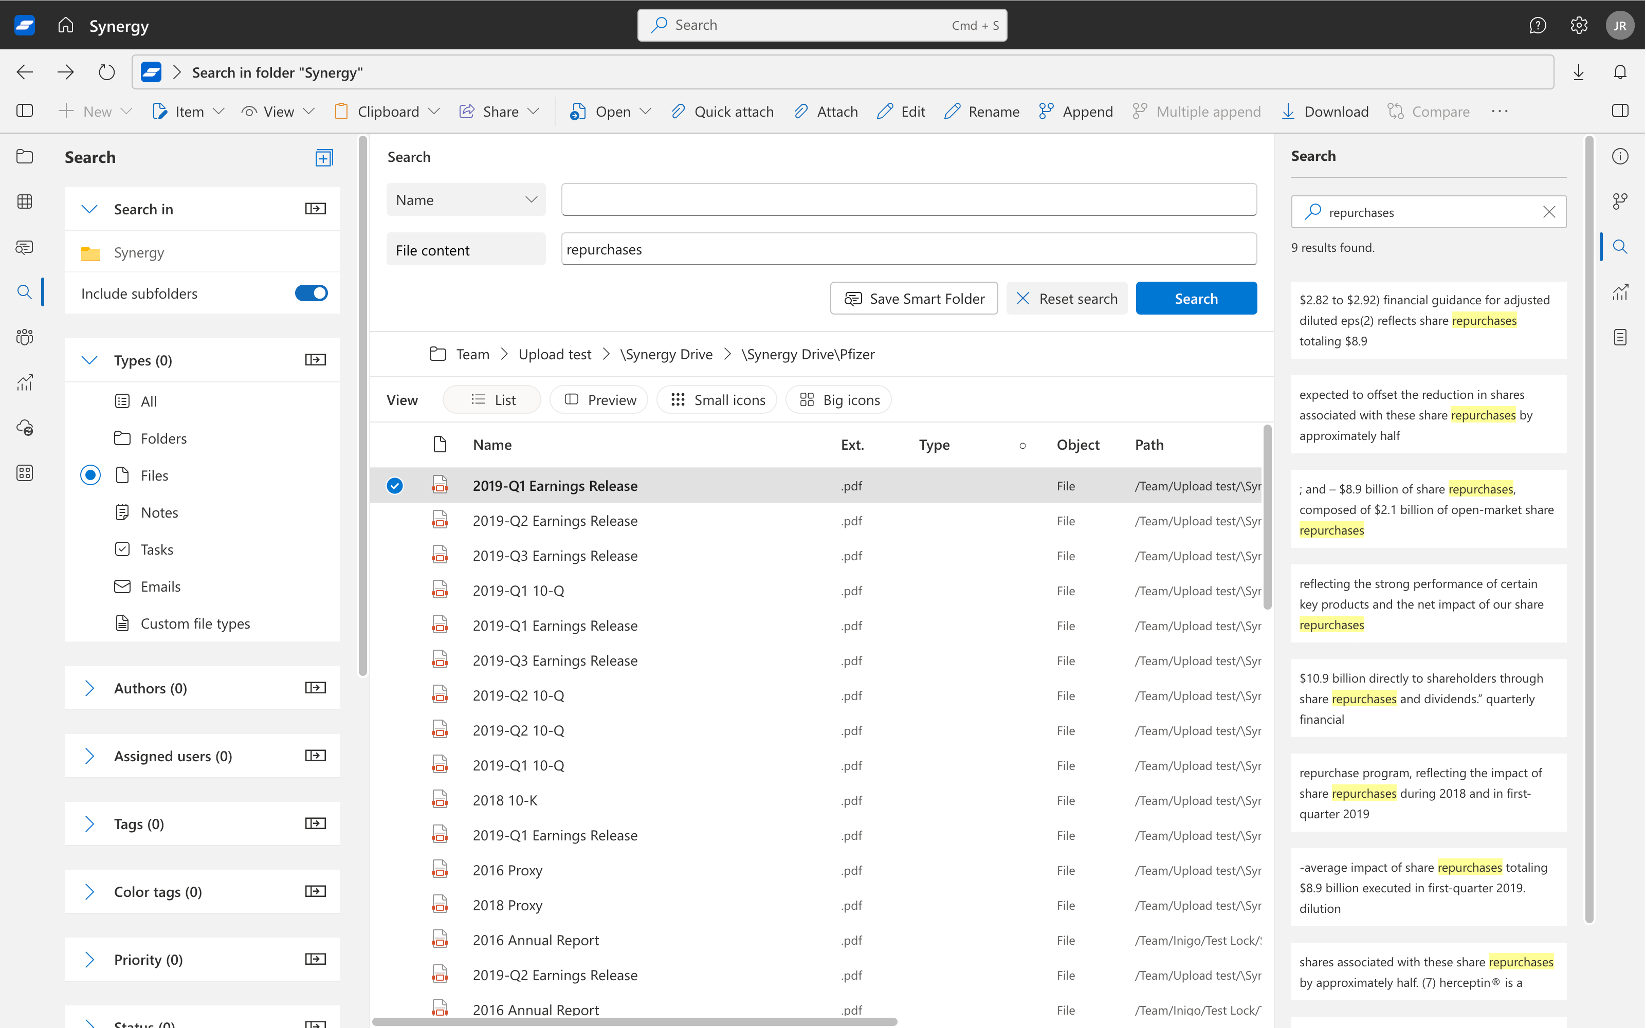This screenshot has height=1028, width=1646.
Task: Click into the Name search input field
Action: 908,199
